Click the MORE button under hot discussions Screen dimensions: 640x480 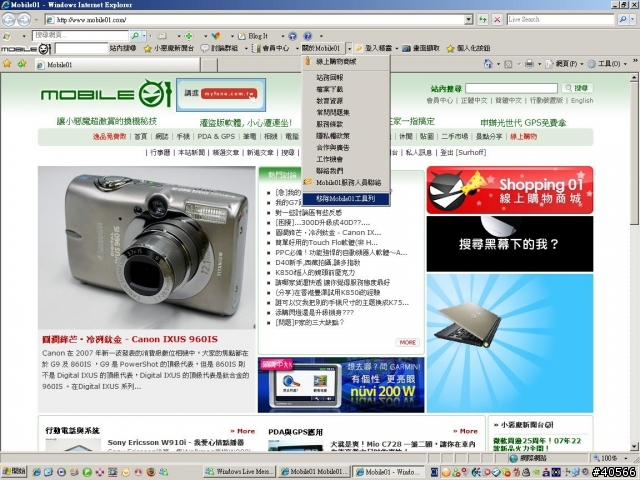(x=407, y=342)
